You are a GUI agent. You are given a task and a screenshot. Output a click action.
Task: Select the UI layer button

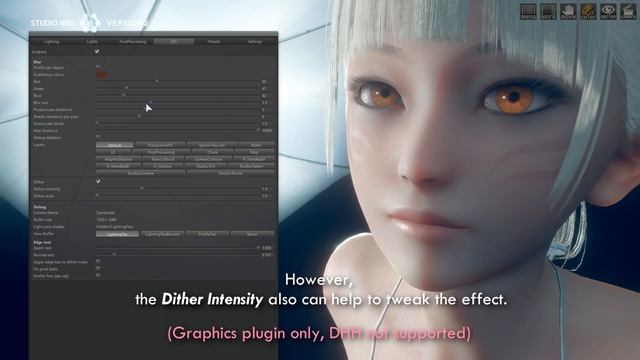[113, 152]
